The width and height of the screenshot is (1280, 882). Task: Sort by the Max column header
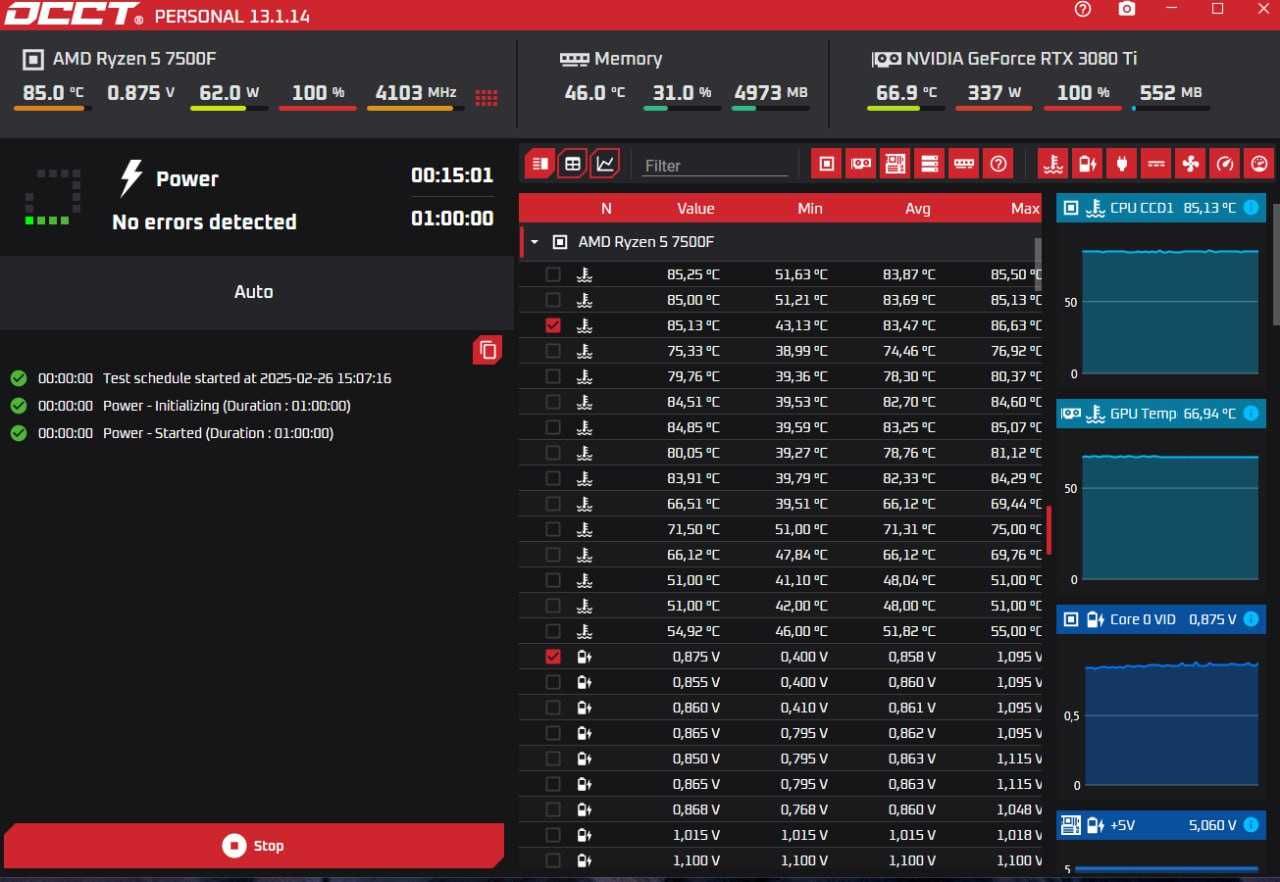pyautogui.click(x=1025, y=209)
